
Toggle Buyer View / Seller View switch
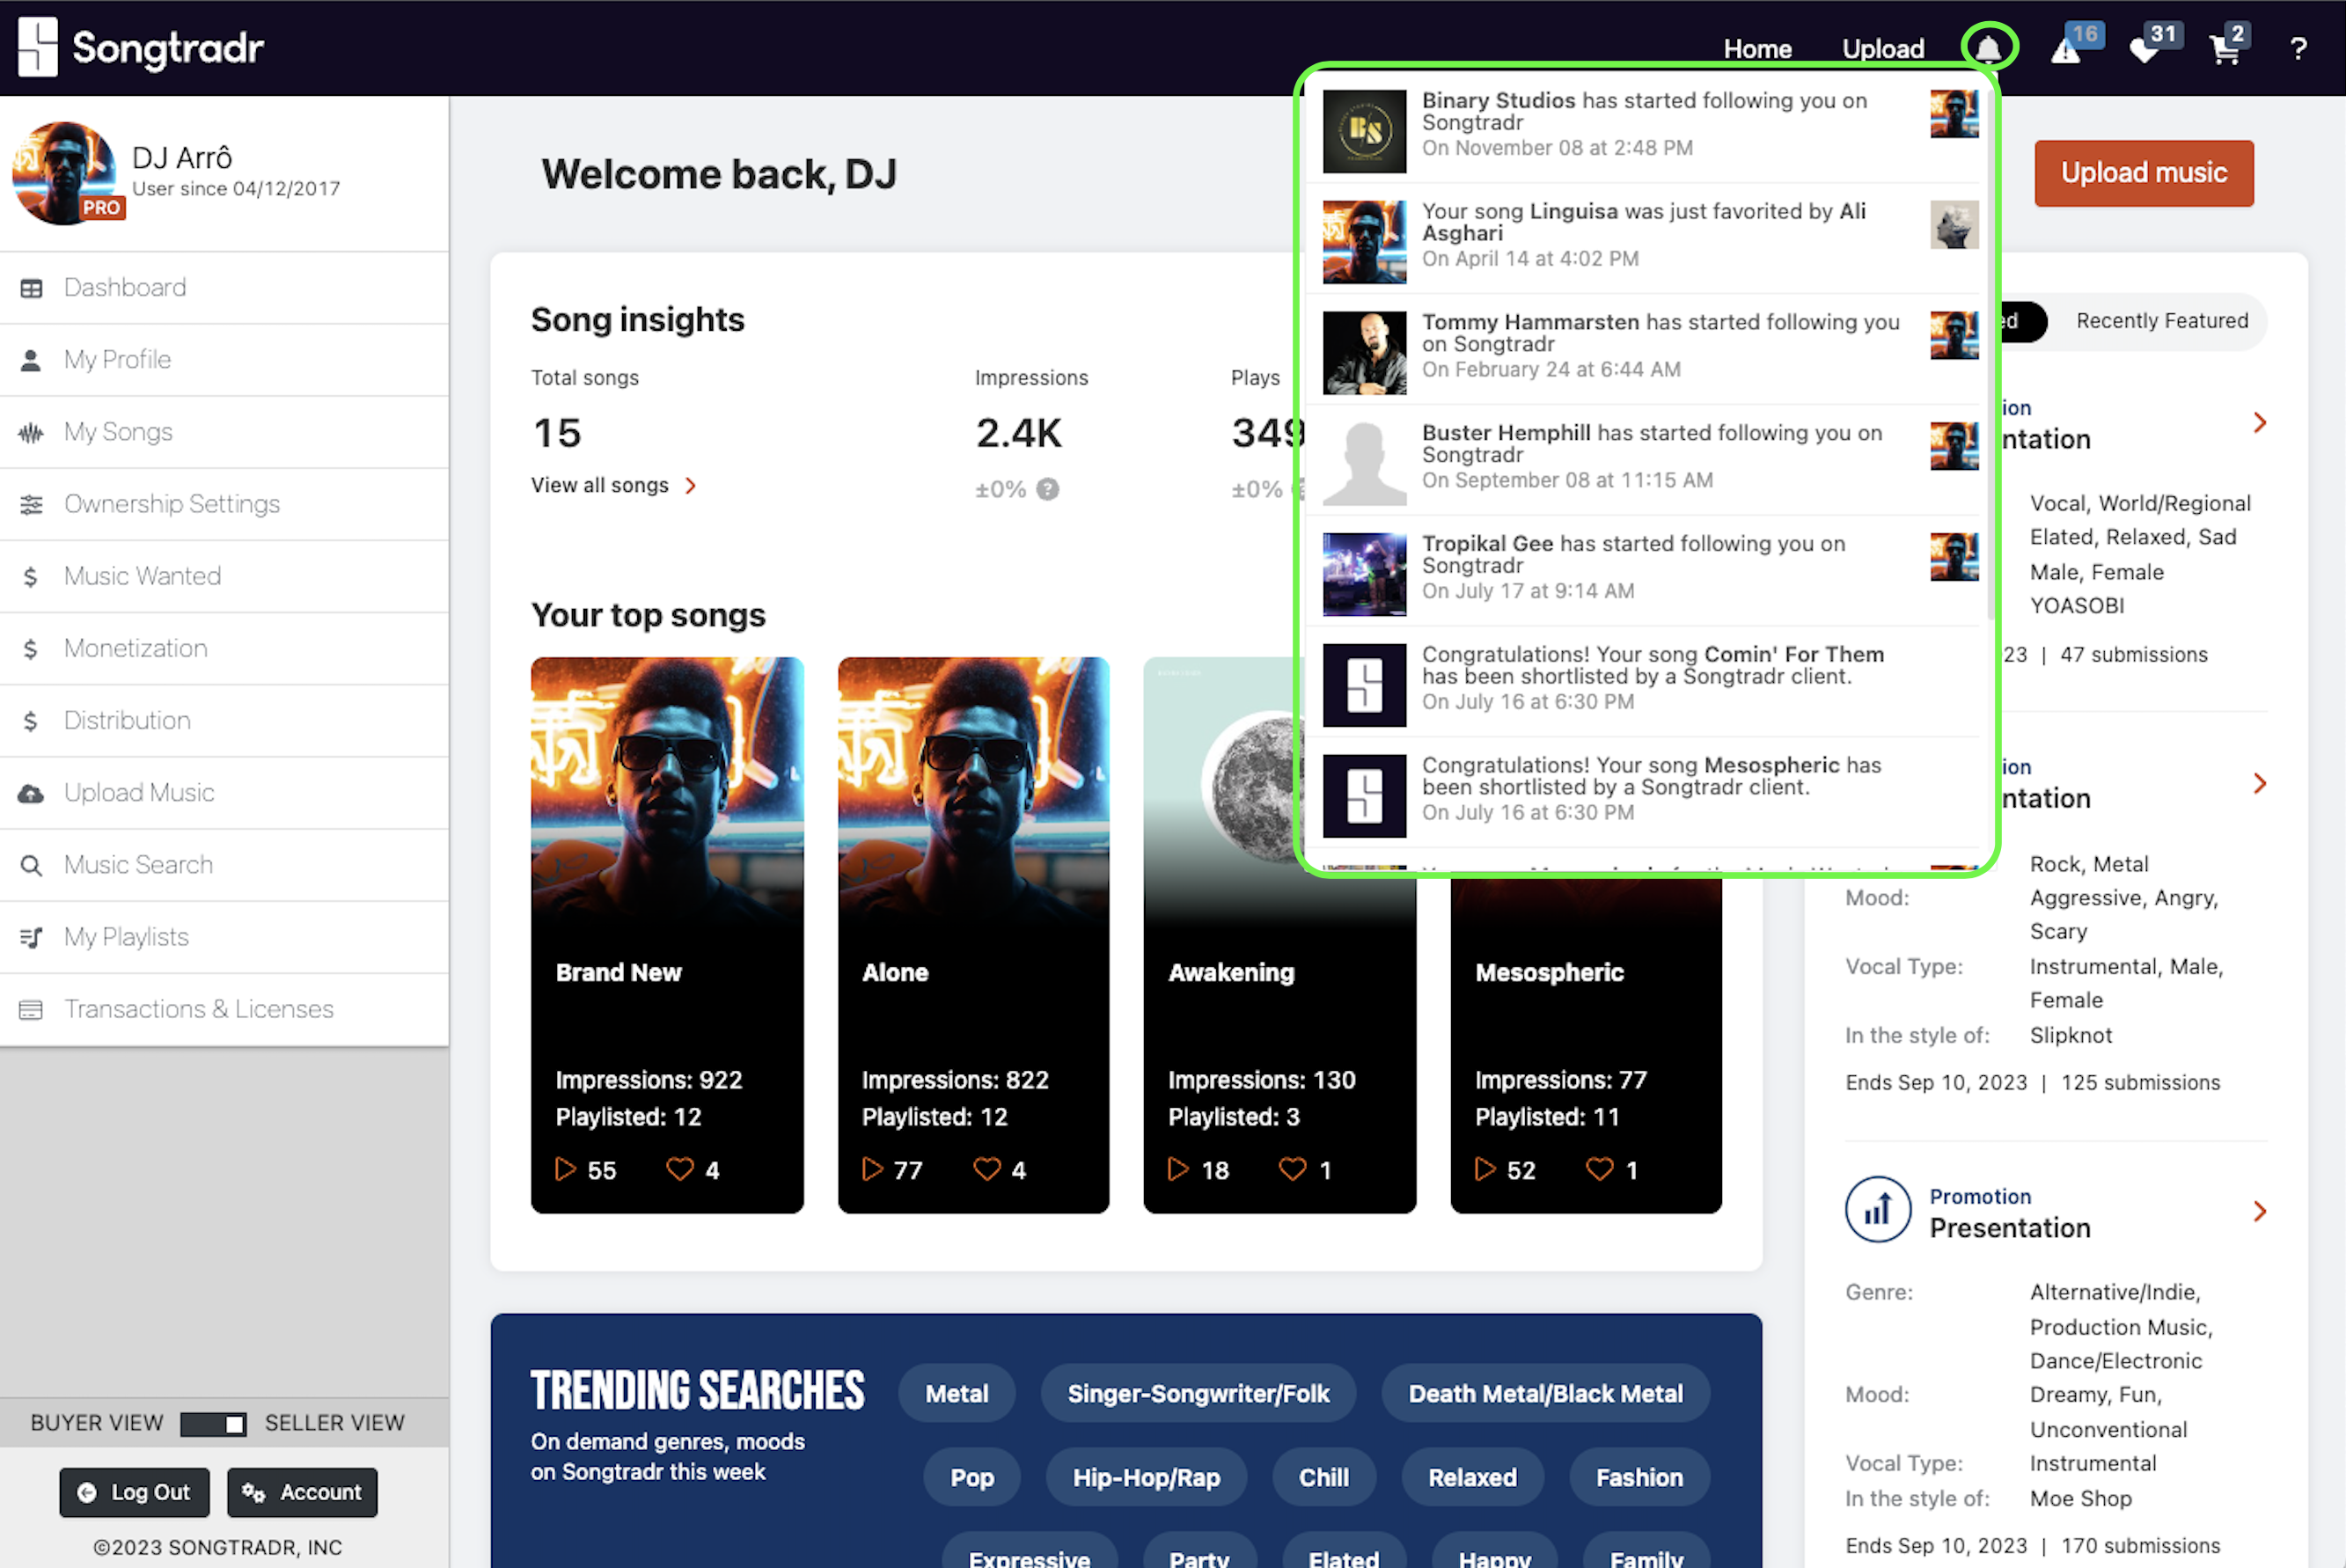[213, 1424]
